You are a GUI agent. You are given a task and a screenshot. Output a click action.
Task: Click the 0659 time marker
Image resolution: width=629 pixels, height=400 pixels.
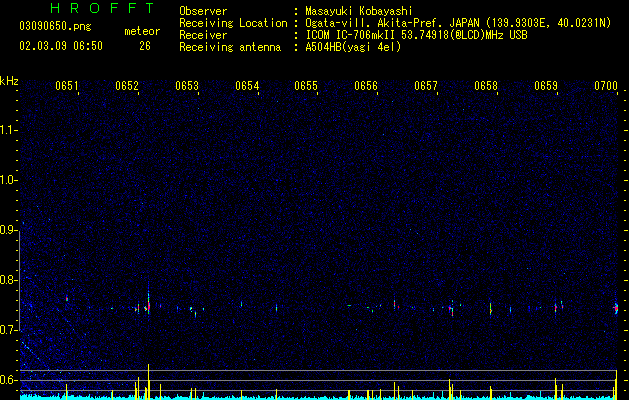[x=546, y=86]
